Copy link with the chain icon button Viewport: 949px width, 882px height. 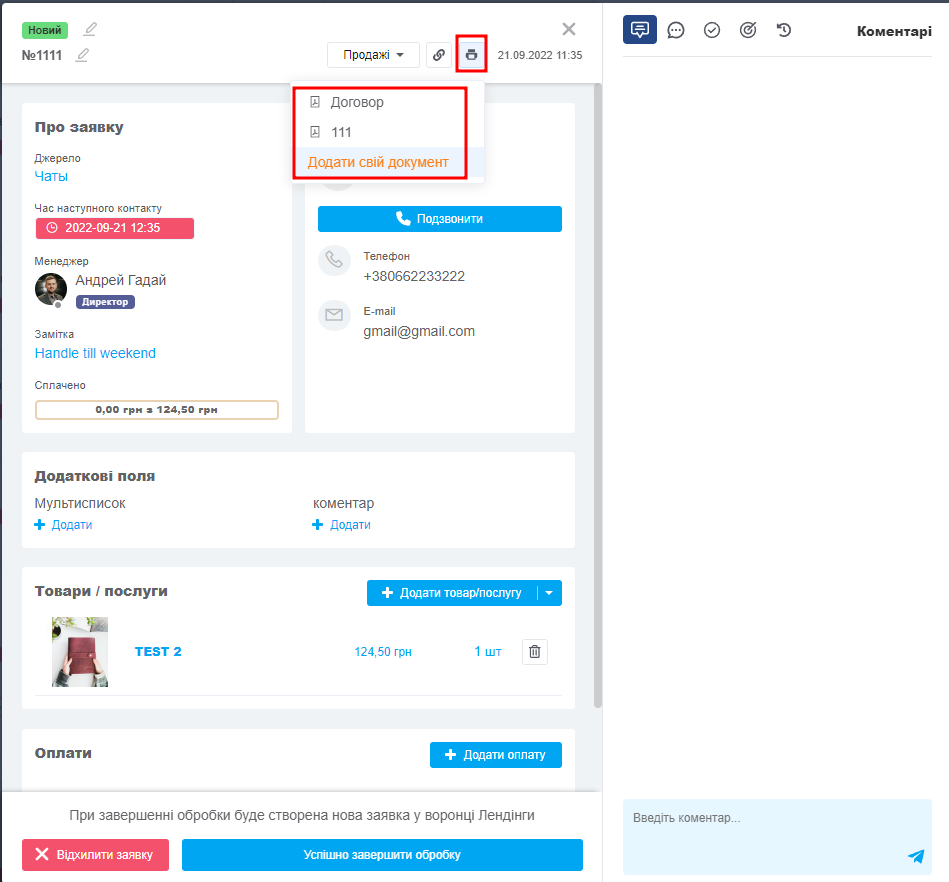tap(439, 55)
